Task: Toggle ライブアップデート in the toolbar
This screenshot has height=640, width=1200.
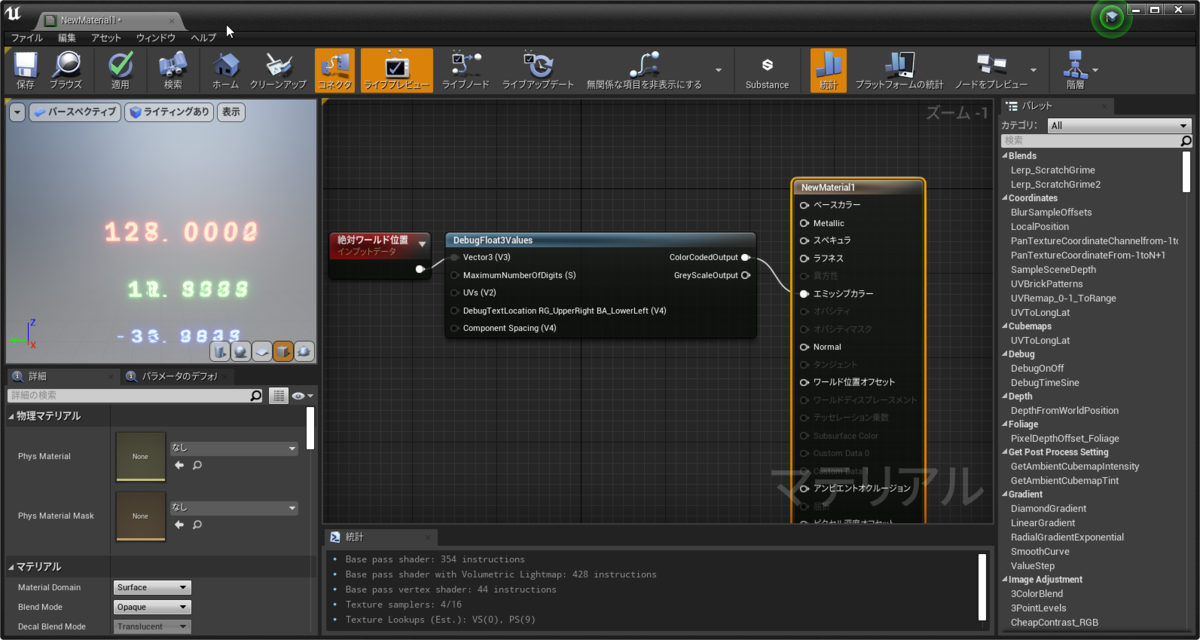Action: pyautogui.click(x=538, y=70)
